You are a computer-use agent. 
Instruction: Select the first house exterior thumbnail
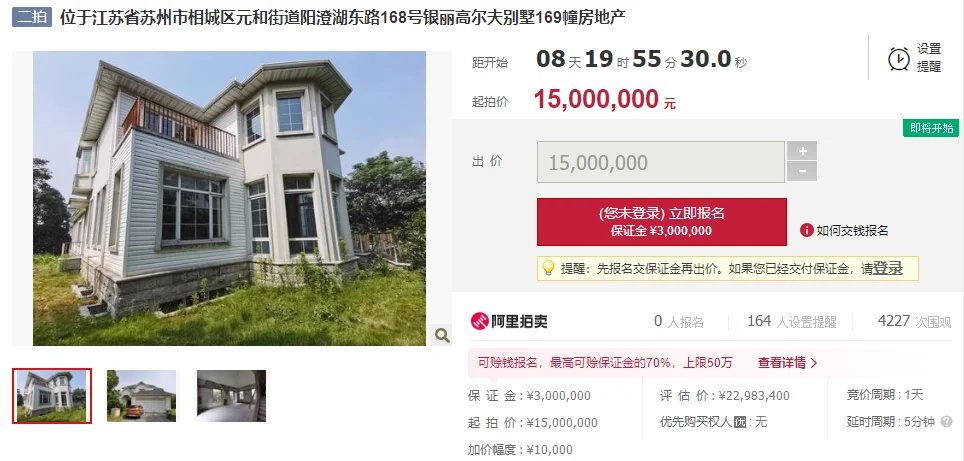[x=52, y=396]
